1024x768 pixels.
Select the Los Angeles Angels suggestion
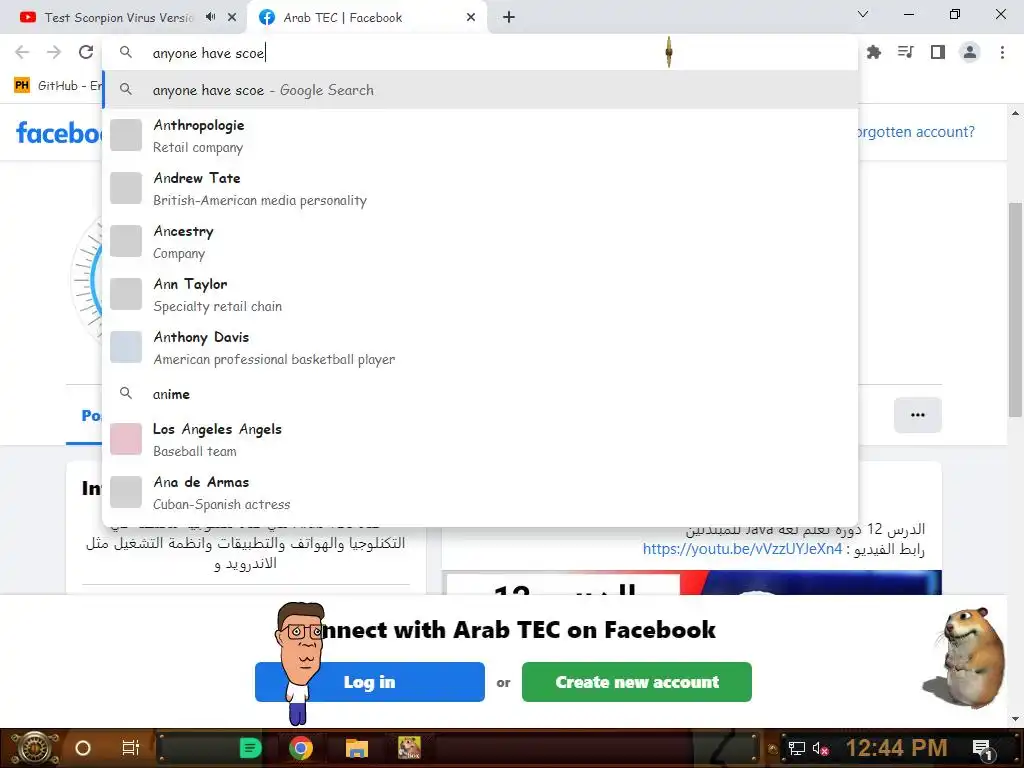point(480,439)
